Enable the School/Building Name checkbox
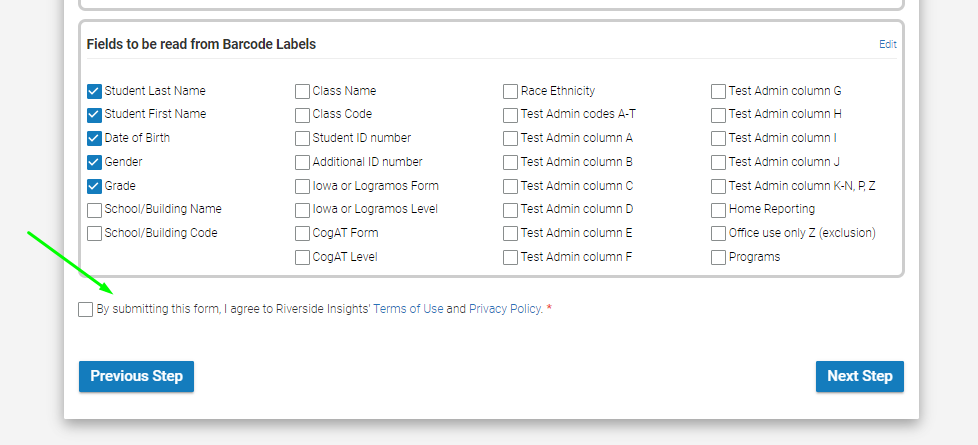Image resolution: width=978 pixels, height=445 pixels. click(94, 210)
